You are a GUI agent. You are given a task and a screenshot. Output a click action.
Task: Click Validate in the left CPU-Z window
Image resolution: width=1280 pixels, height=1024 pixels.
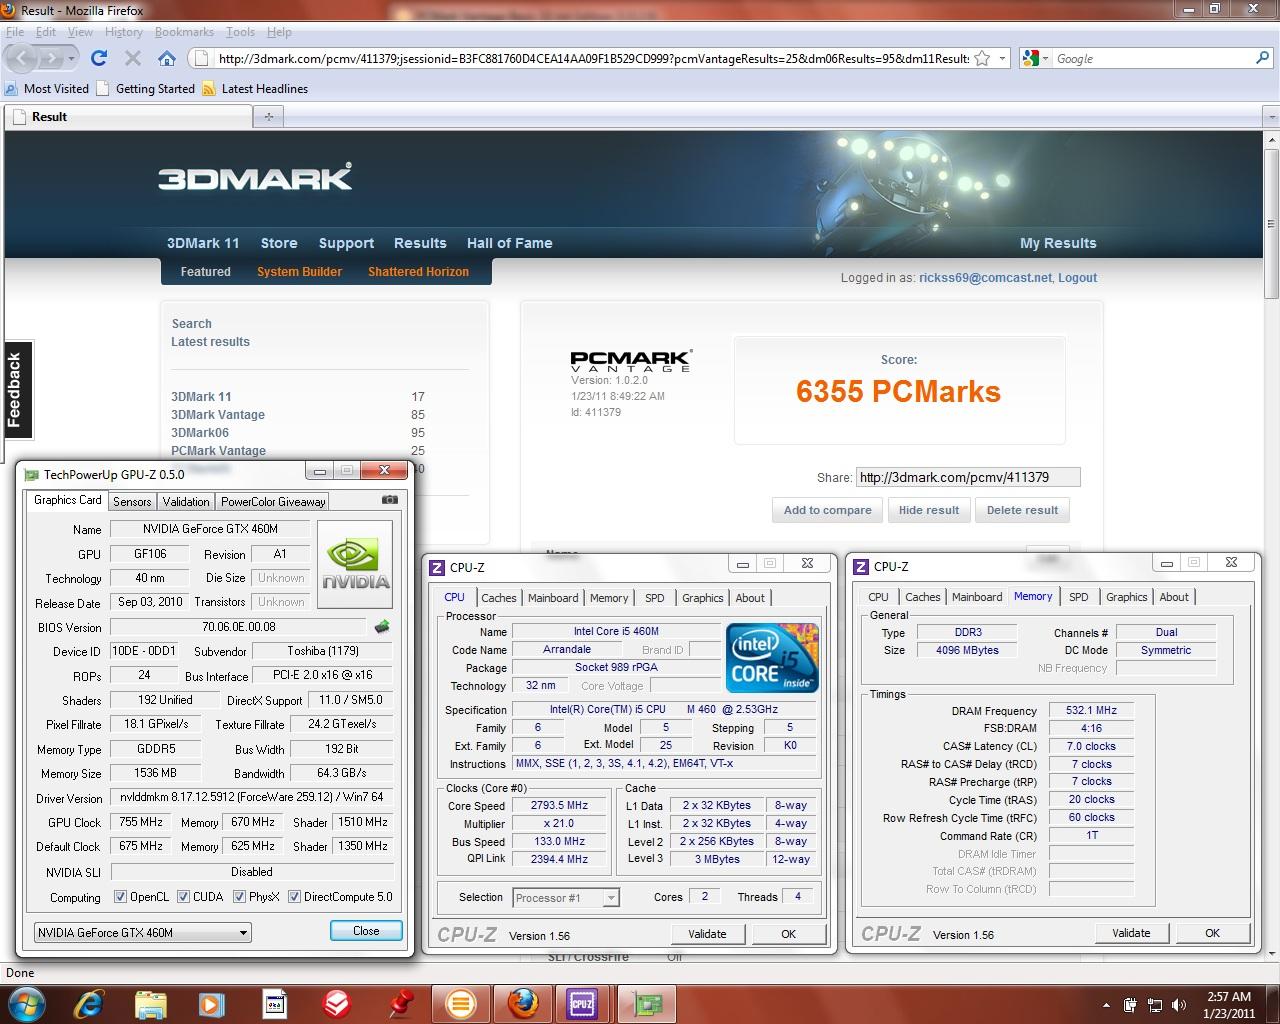click(x=707, y=934)
